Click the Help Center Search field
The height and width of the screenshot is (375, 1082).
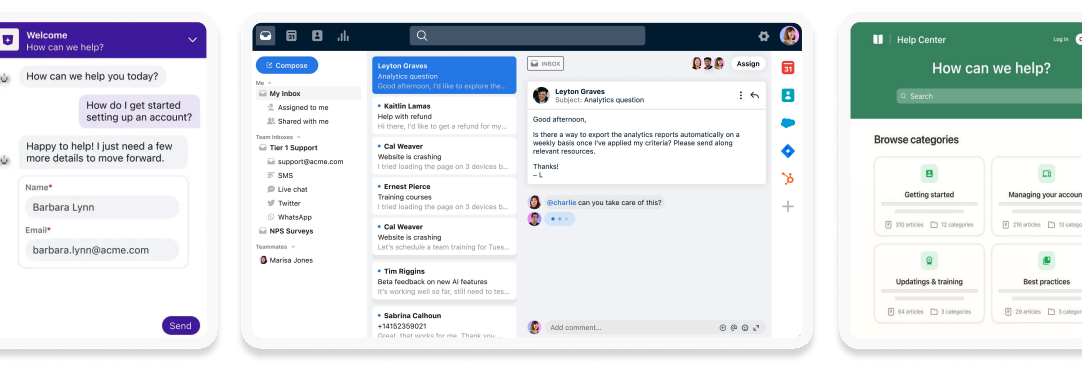[x=989, y=96]
